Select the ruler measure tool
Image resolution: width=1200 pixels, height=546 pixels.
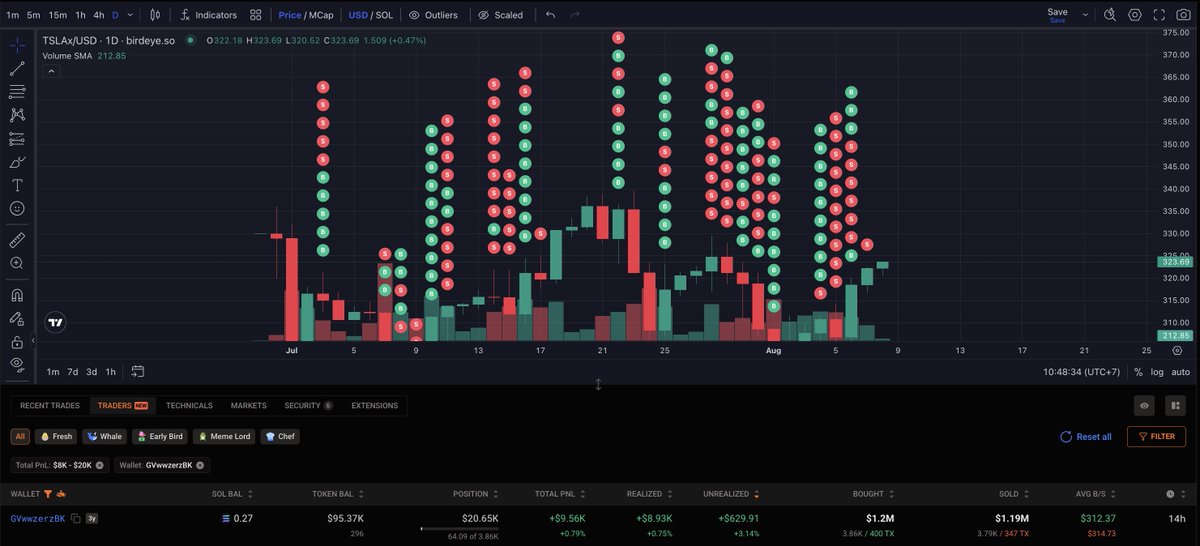pyautogui.click(x=17, y=240)
